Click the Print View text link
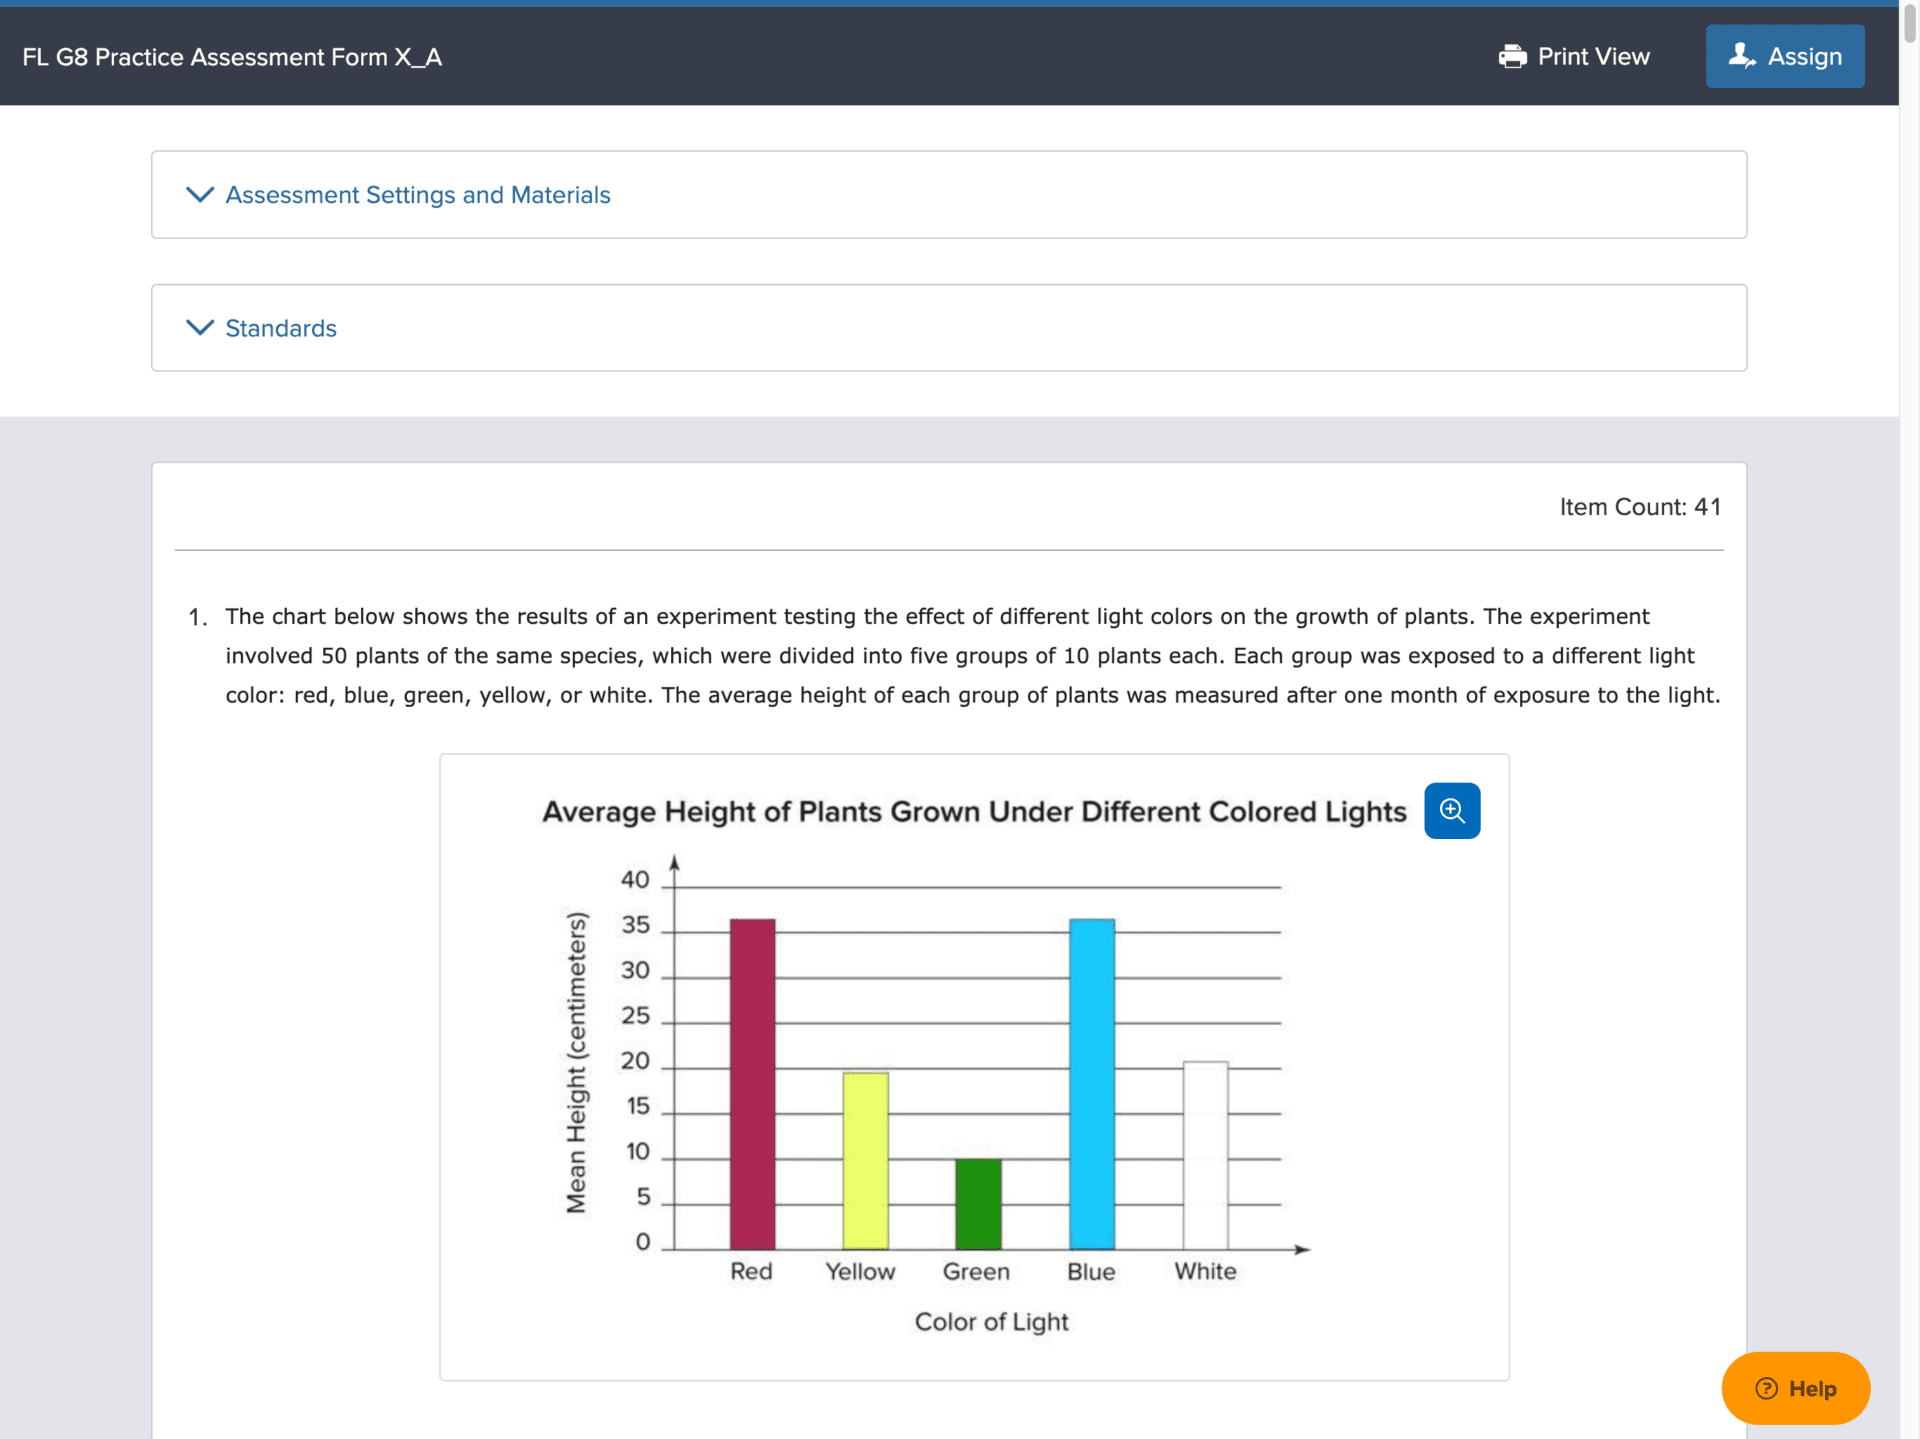This screenshot has height=1439, width=1920. 1593,57
